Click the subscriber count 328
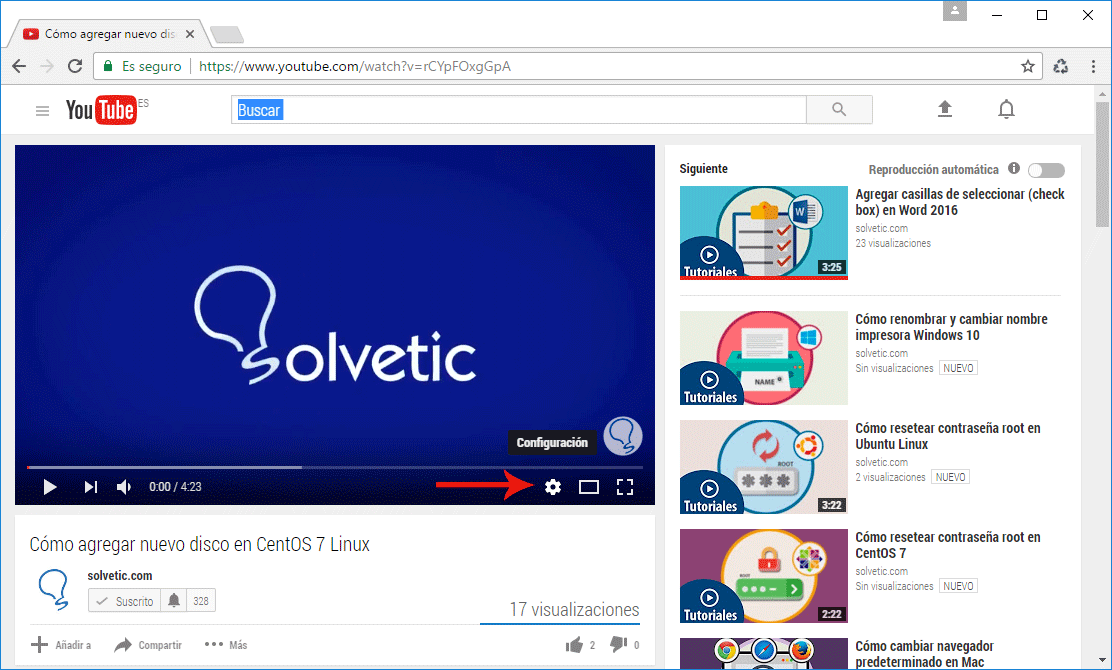1112x670 pixels. 201,601
